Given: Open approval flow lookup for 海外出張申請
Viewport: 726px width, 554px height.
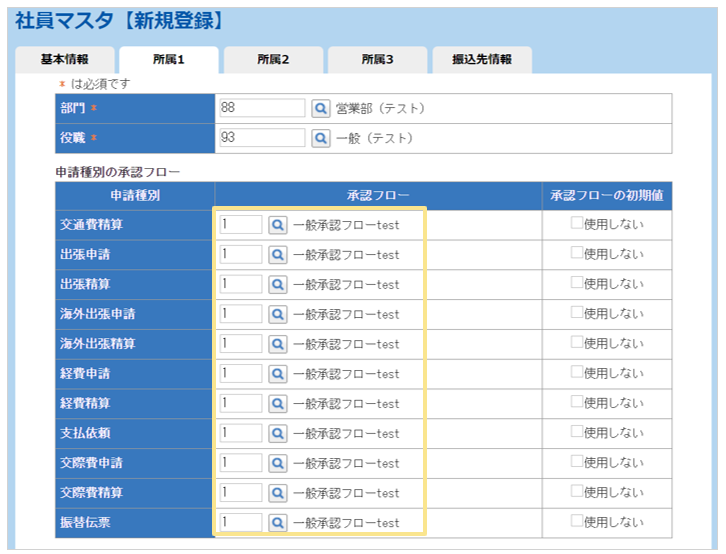Looking at the screenshot, I should click(x=279, y=314).
